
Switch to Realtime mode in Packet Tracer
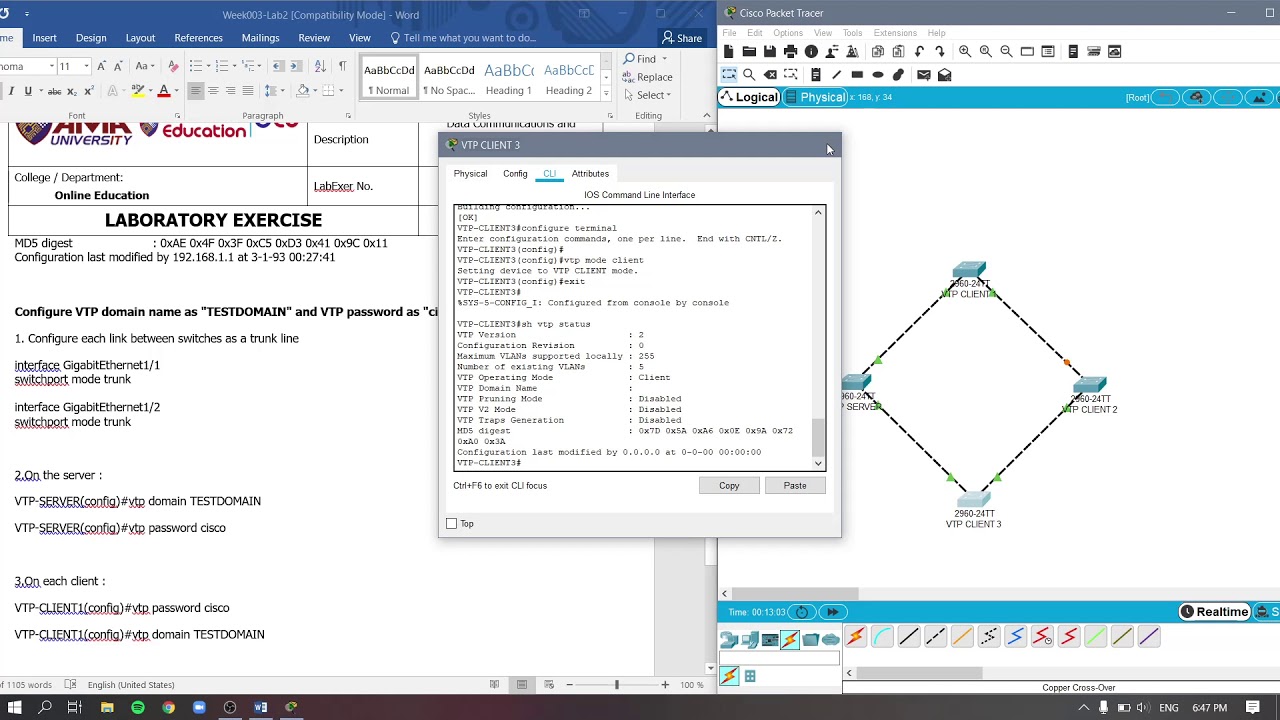tap(1214, 612)
